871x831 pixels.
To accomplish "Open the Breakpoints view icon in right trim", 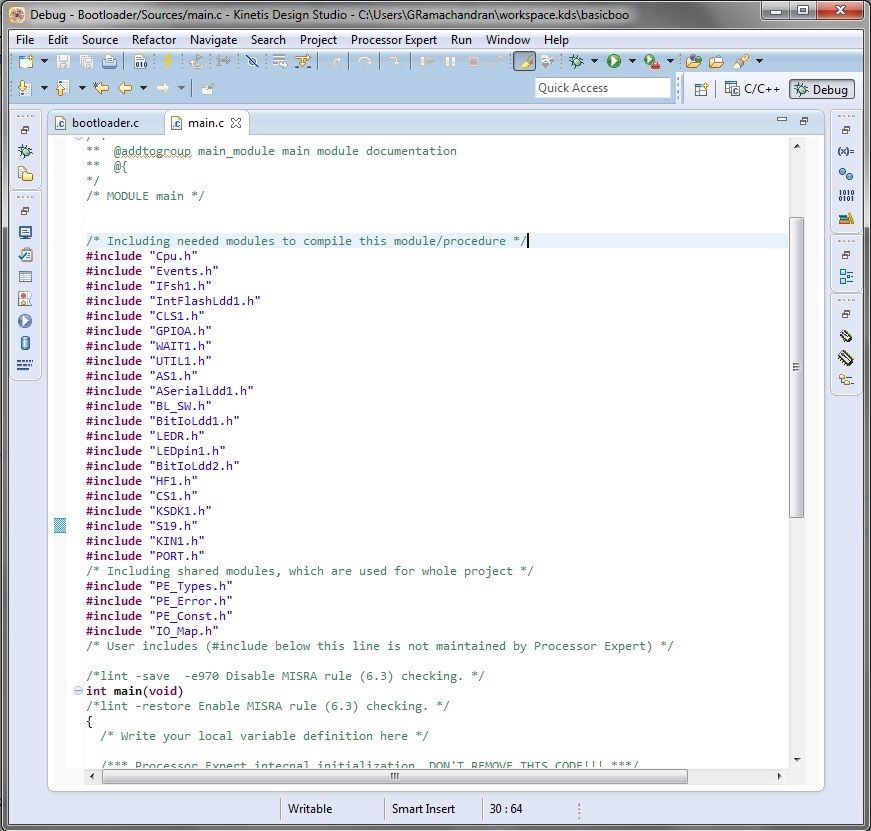I will 846,174.
